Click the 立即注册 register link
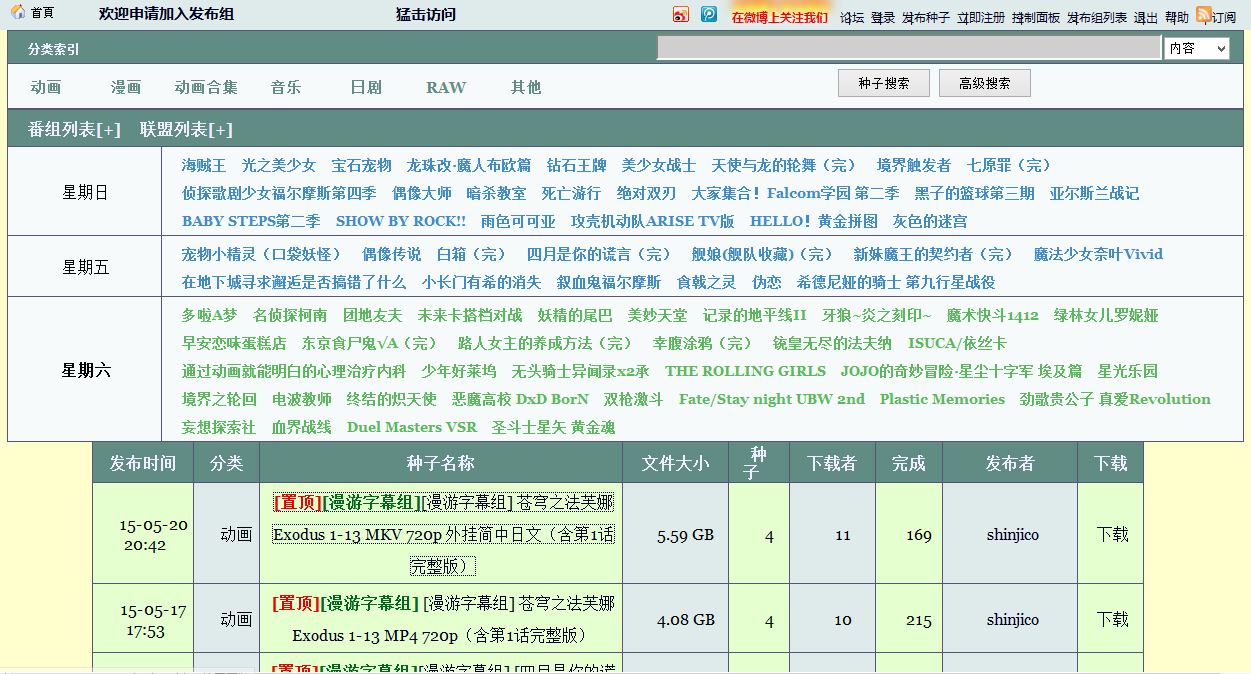The height and width of the screenshot is (674, 1251). 981,17
